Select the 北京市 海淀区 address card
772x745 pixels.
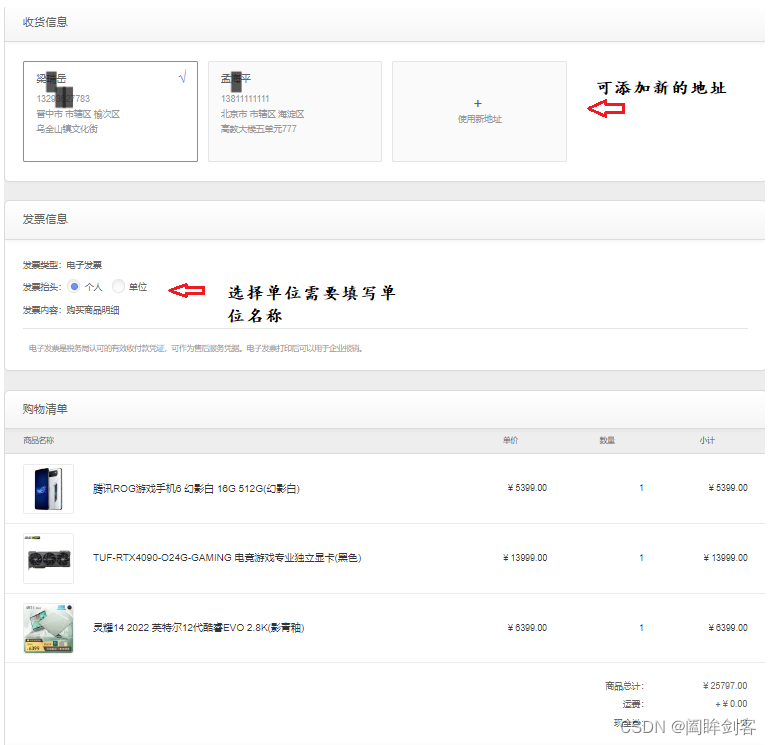295,111
